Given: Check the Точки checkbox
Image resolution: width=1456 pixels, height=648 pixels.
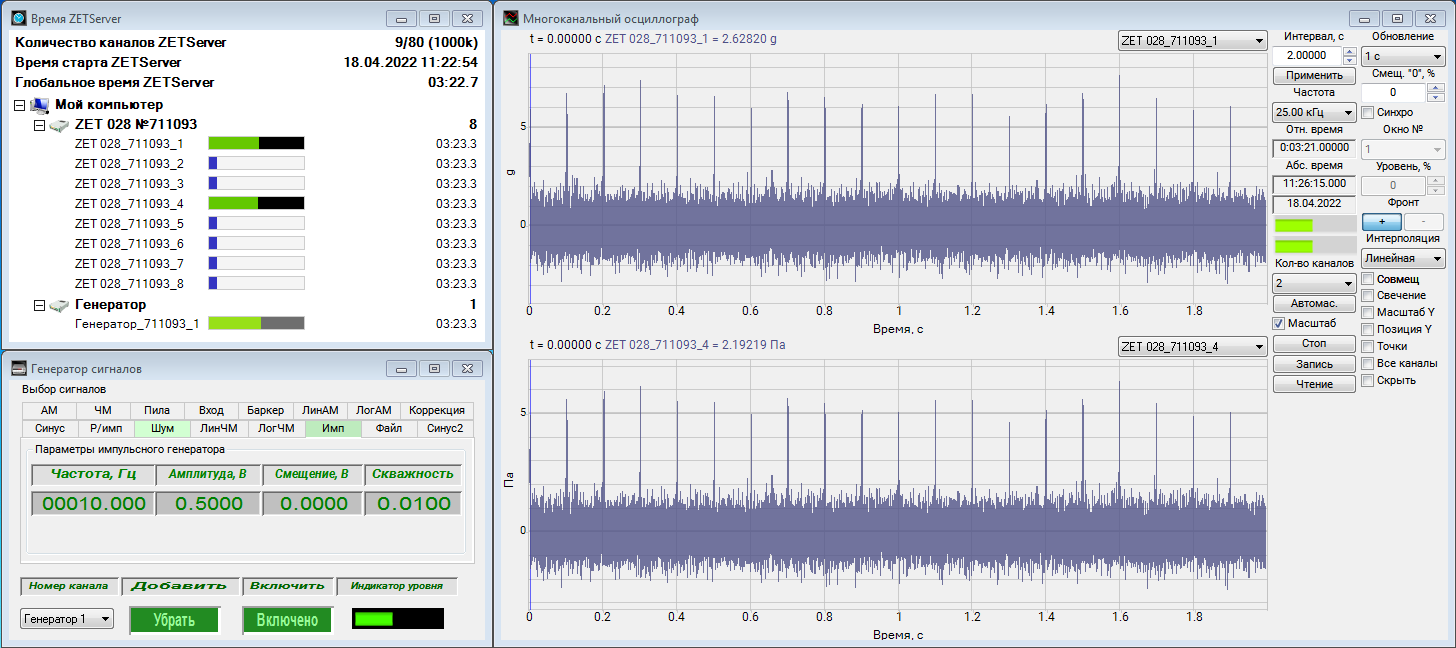Looking at the screenshot, I should (1368, 346).
